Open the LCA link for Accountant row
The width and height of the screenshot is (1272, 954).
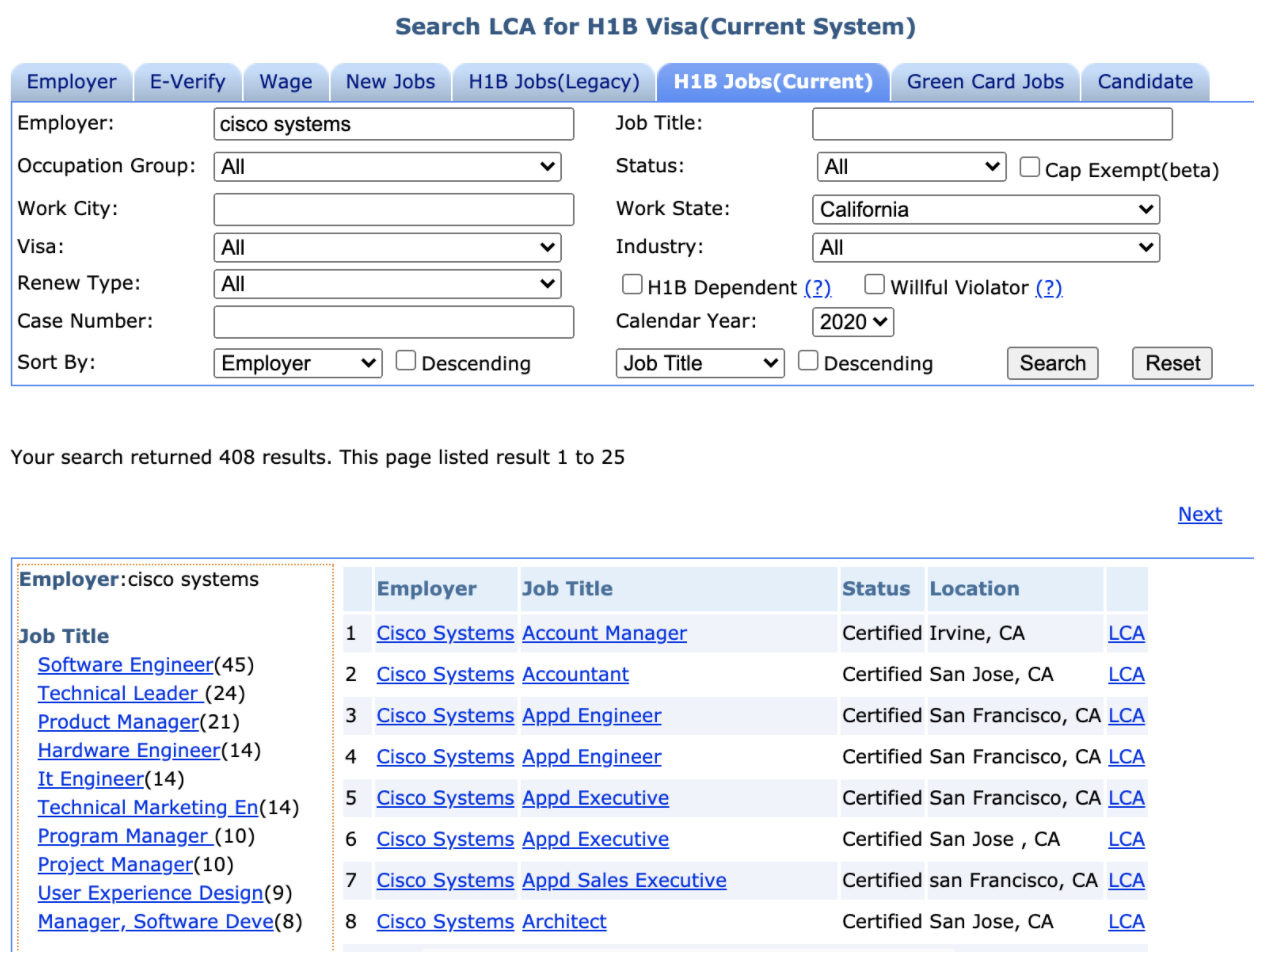1126,675
